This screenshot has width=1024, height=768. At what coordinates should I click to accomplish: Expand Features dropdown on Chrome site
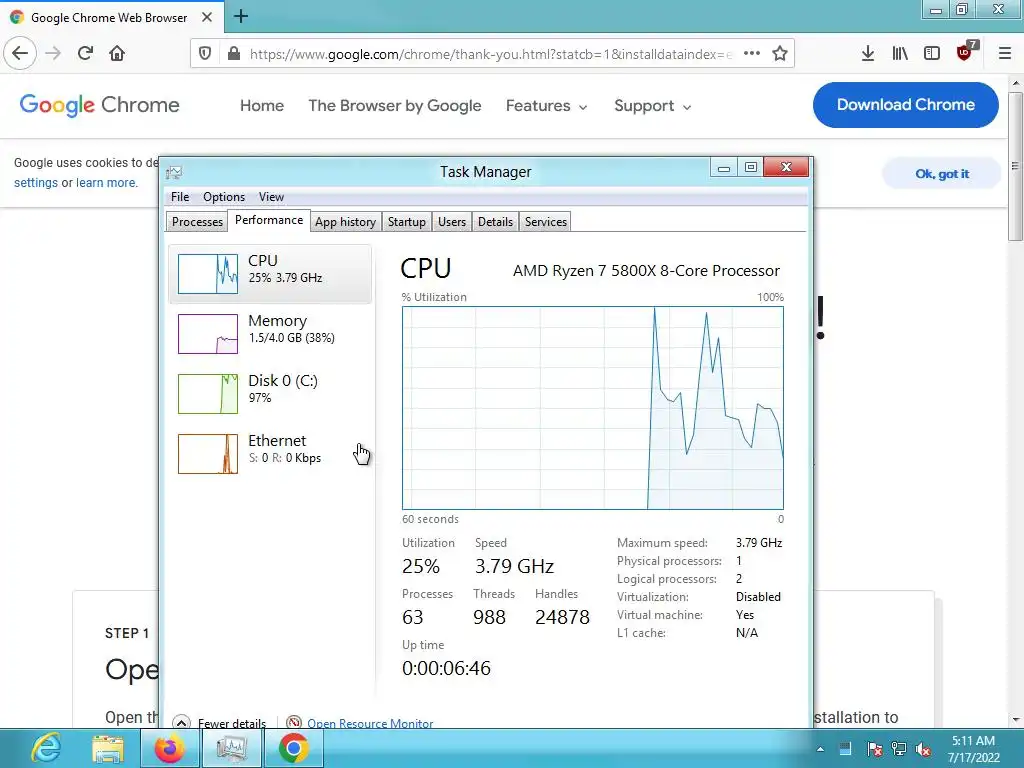546,106
